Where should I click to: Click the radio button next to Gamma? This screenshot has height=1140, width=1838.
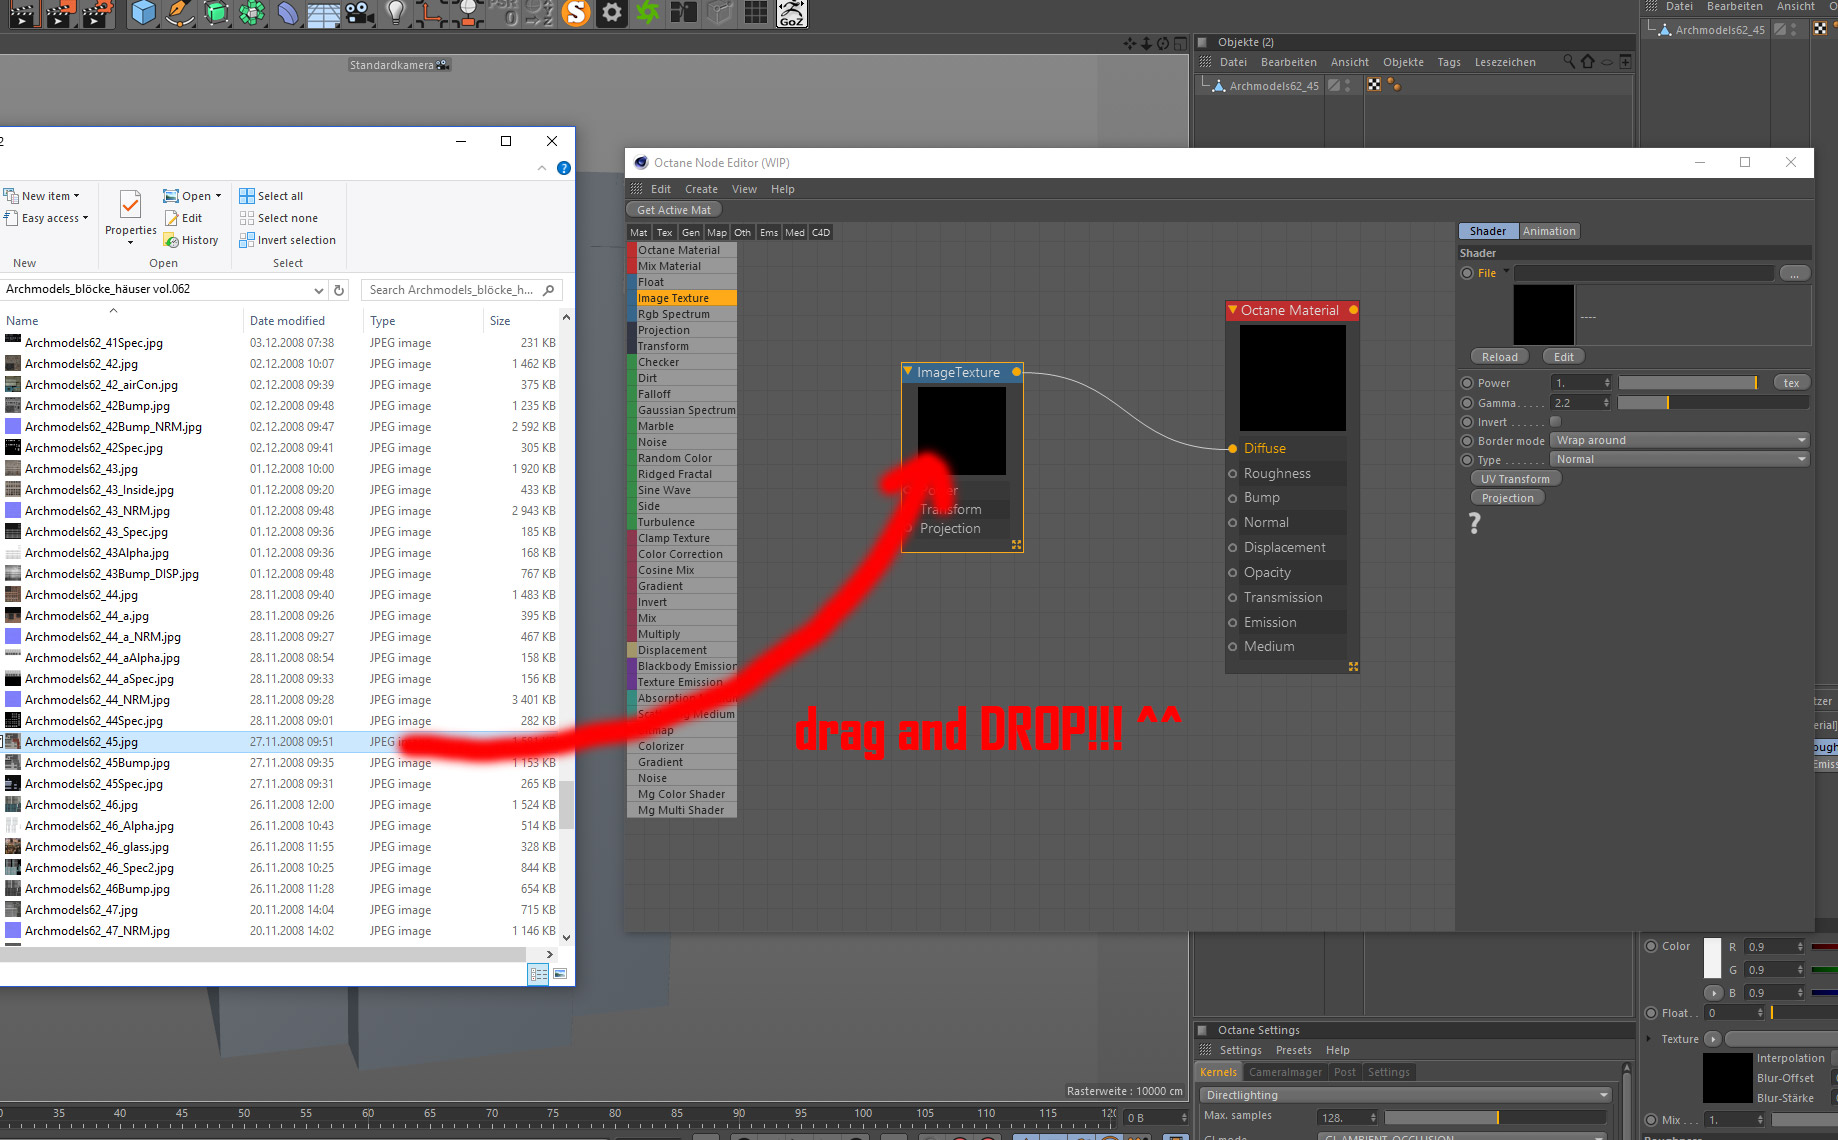coord(1467,403)
